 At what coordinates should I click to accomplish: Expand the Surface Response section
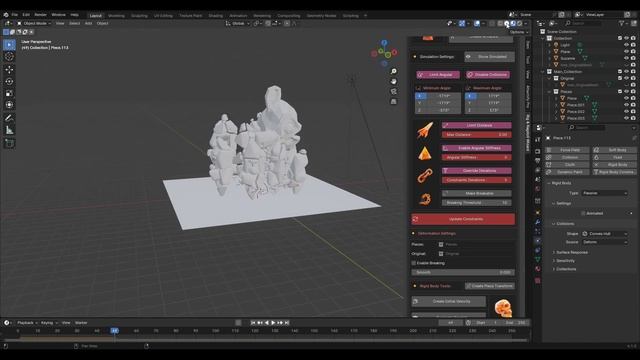[x=571, y=253]
